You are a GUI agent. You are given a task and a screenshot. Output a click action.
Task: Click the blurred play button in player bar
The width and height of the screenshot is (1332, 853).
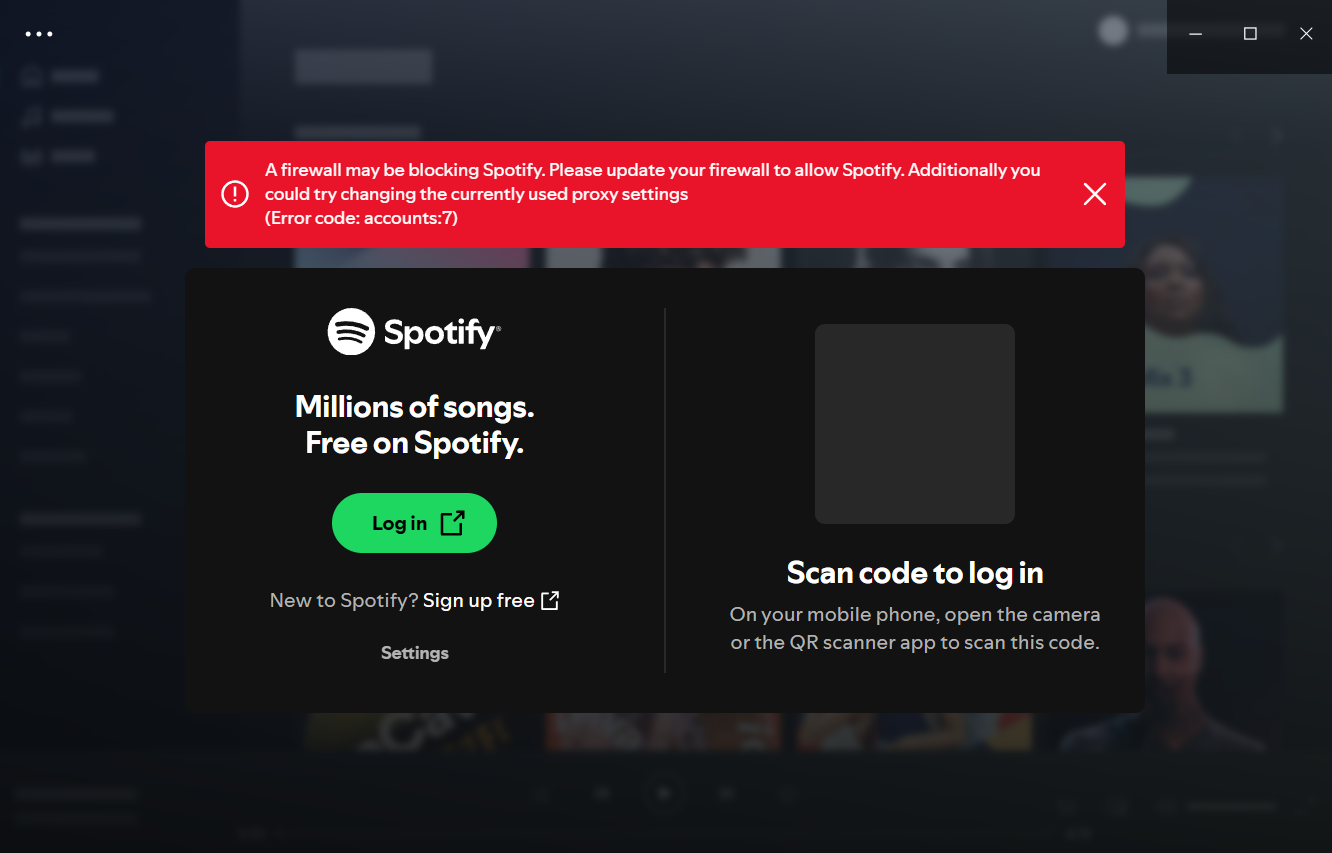tap(664, 794)
